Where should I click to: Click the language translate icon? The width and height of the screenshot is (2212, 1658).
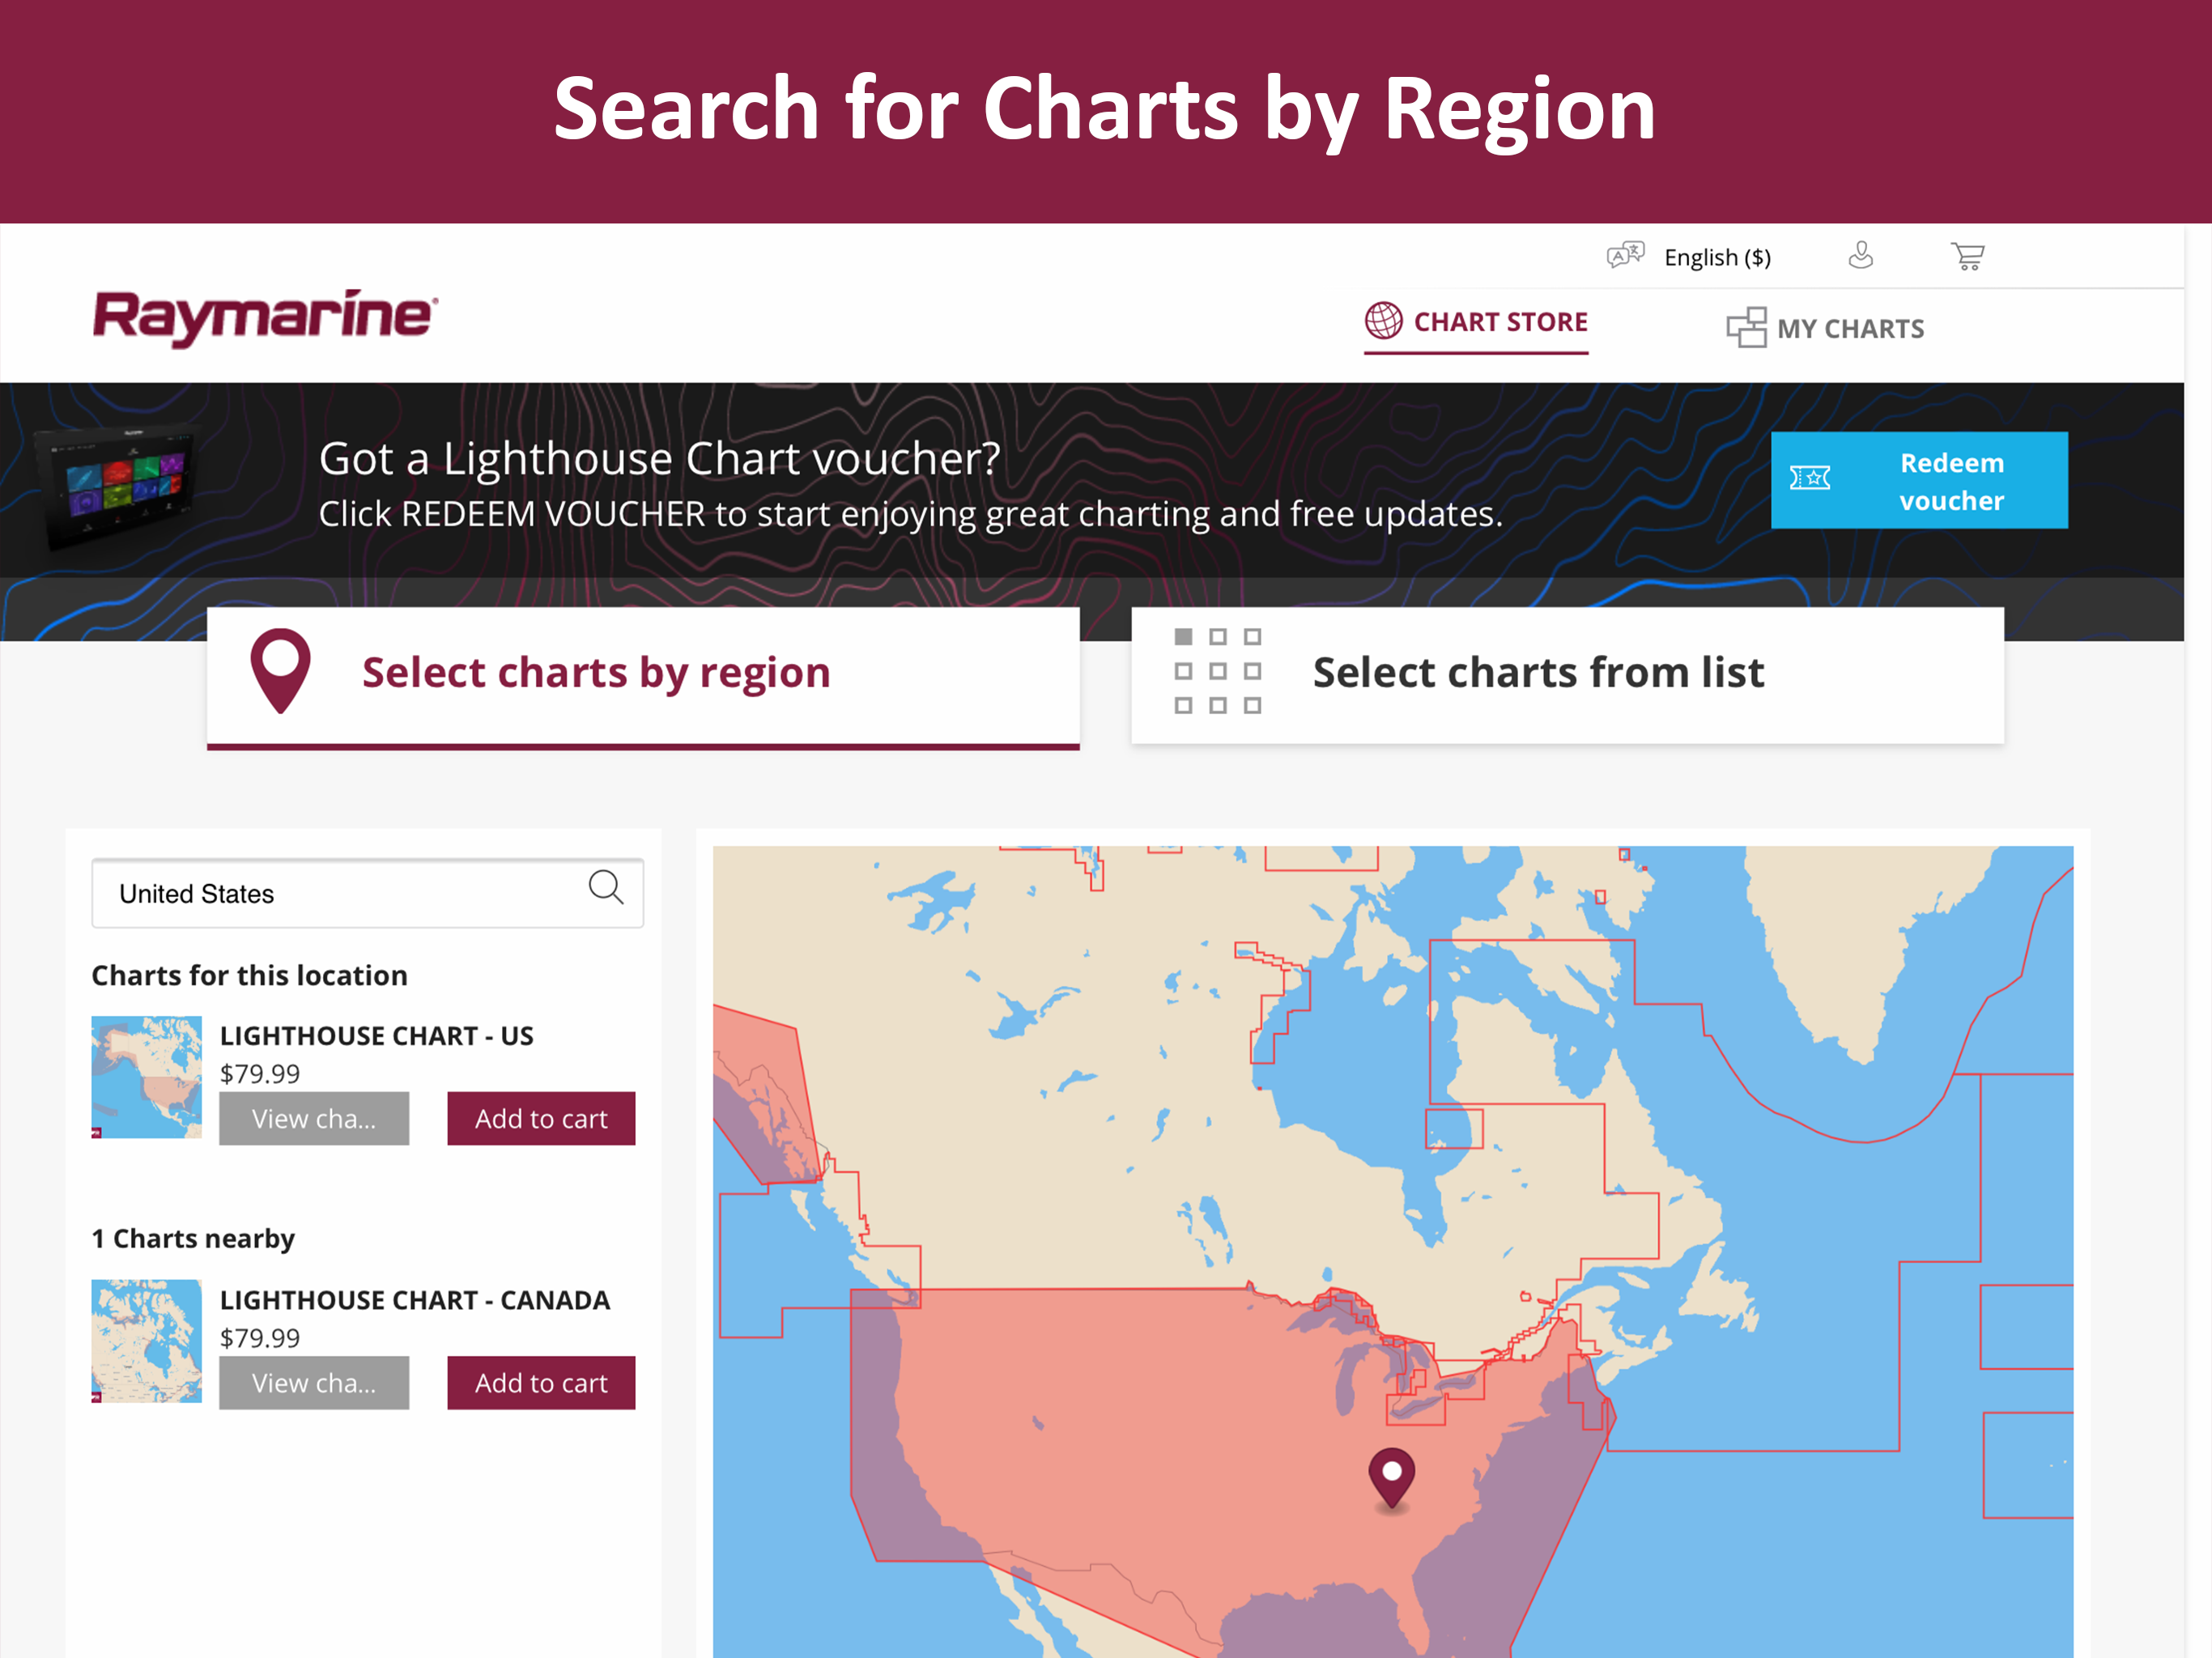pos(1625,256)
